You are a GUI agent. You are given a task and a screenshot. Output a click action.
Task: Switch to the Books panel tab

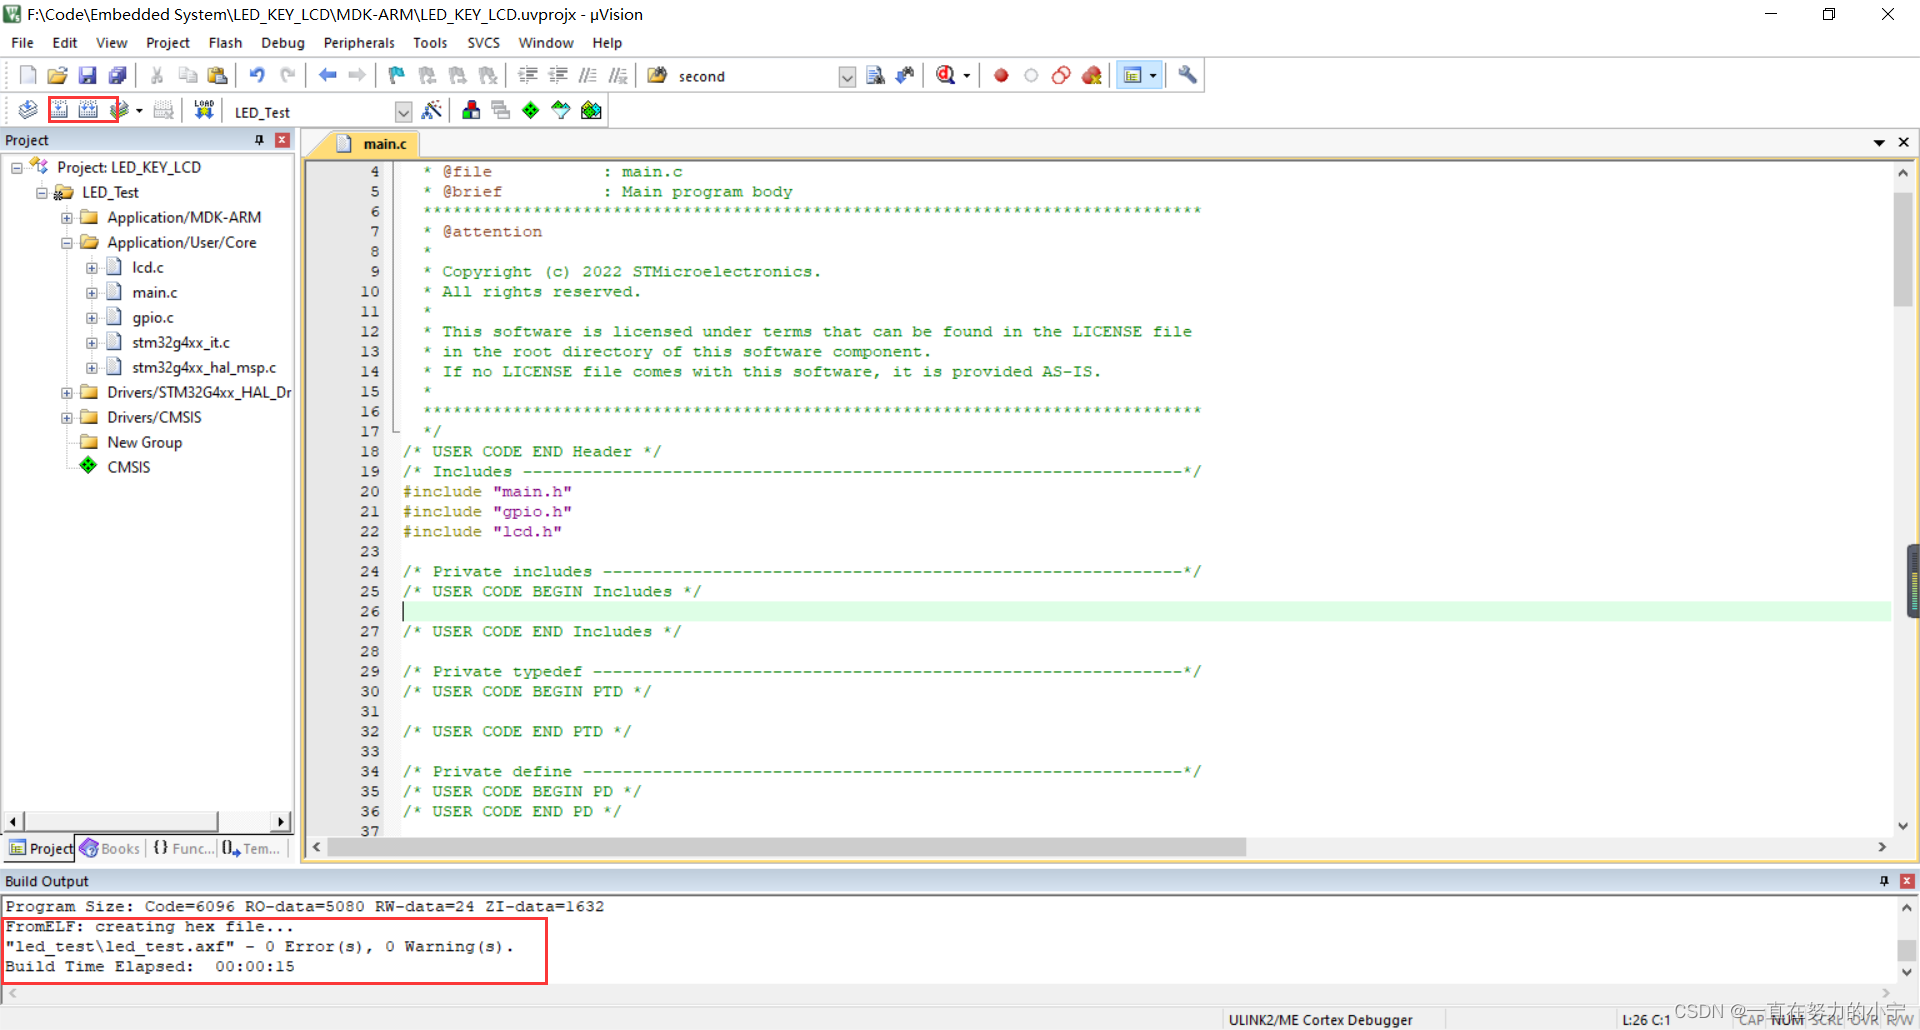[110, 848]
